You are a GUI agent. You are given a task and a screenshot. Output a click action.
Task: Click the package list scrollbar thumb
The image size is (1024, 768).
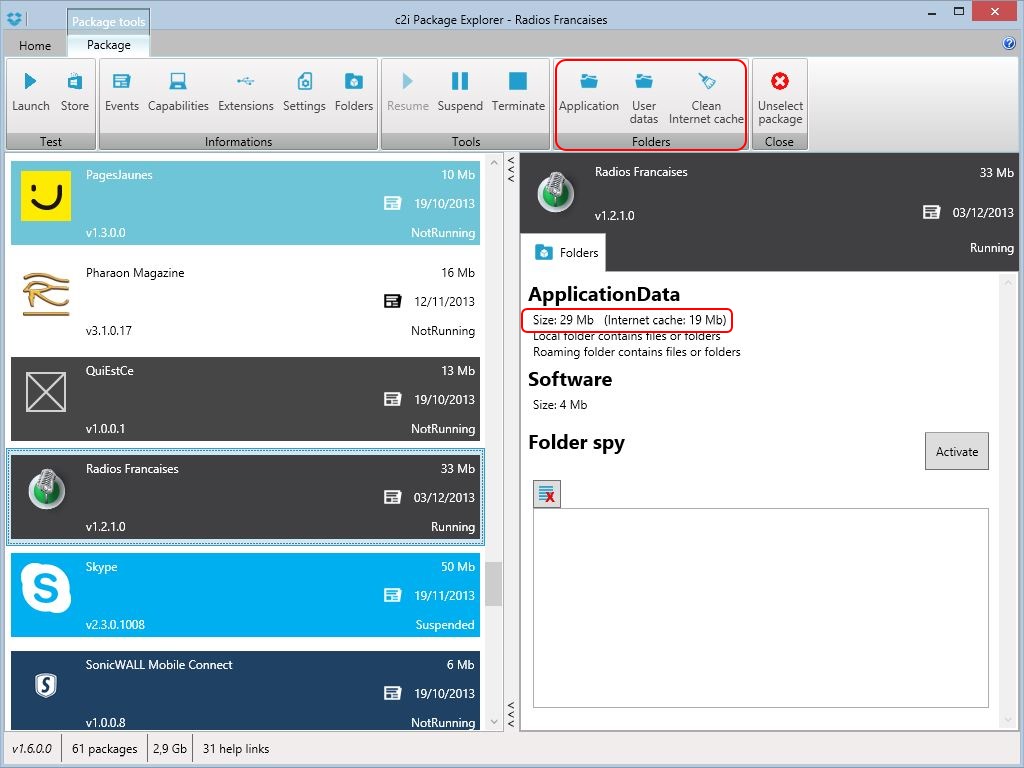[494, 584]
